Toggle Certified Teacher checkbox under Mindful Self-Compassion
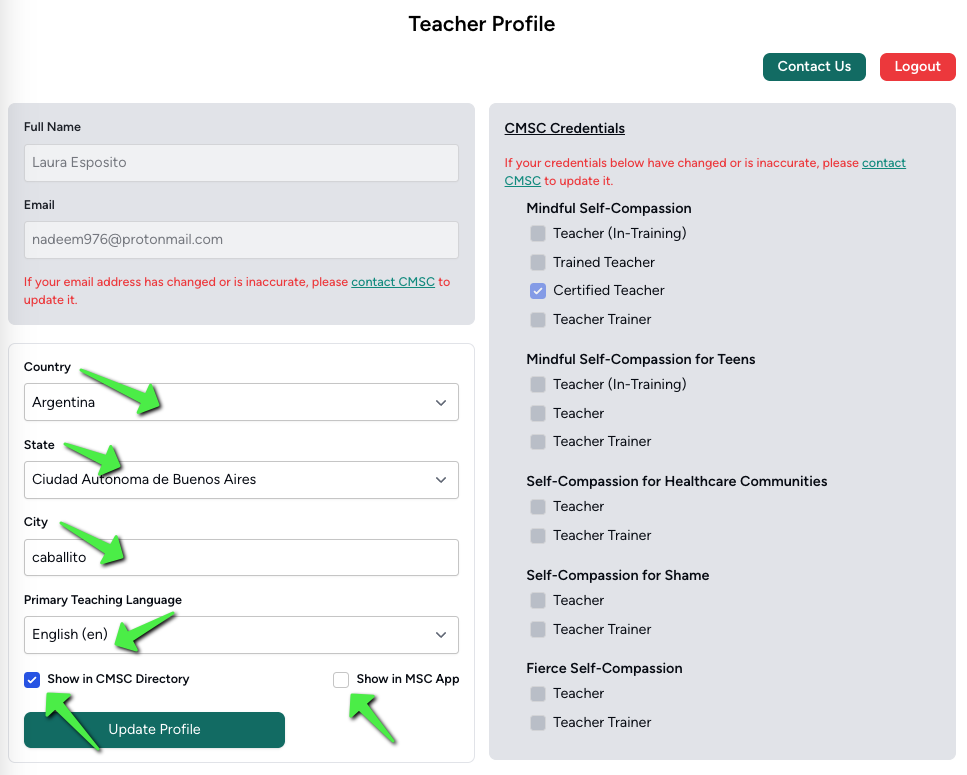 (x=538, y=291)
